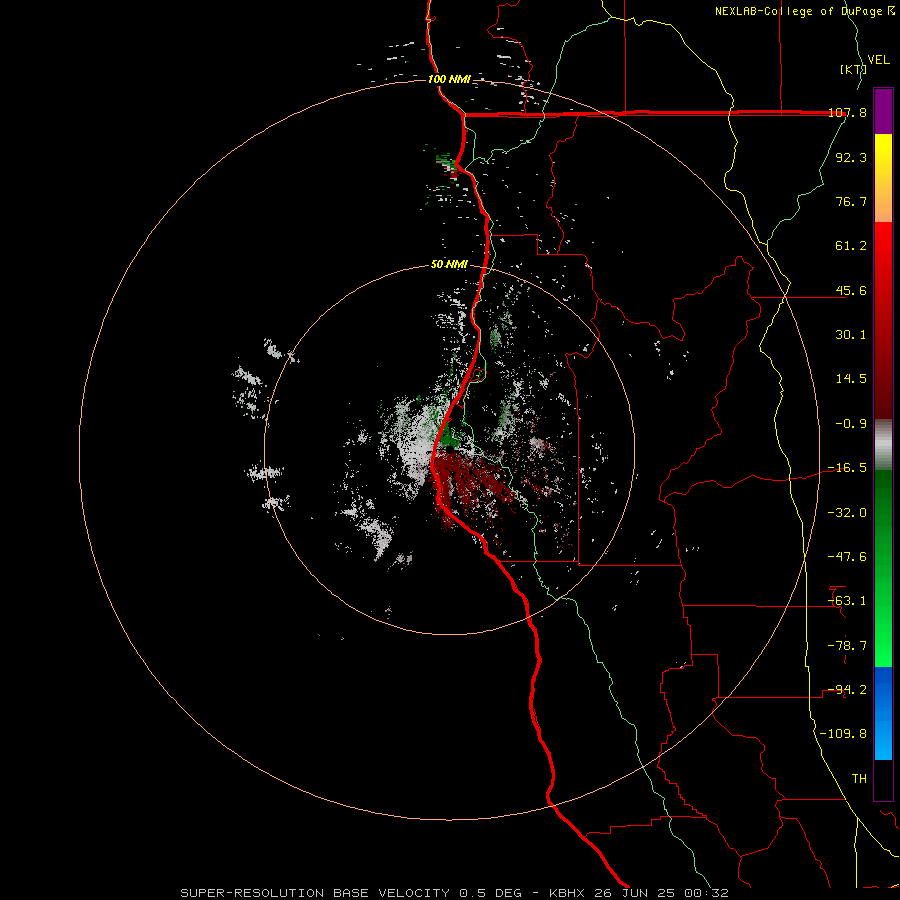Click the 61.2 legend value

click(851, 246)
